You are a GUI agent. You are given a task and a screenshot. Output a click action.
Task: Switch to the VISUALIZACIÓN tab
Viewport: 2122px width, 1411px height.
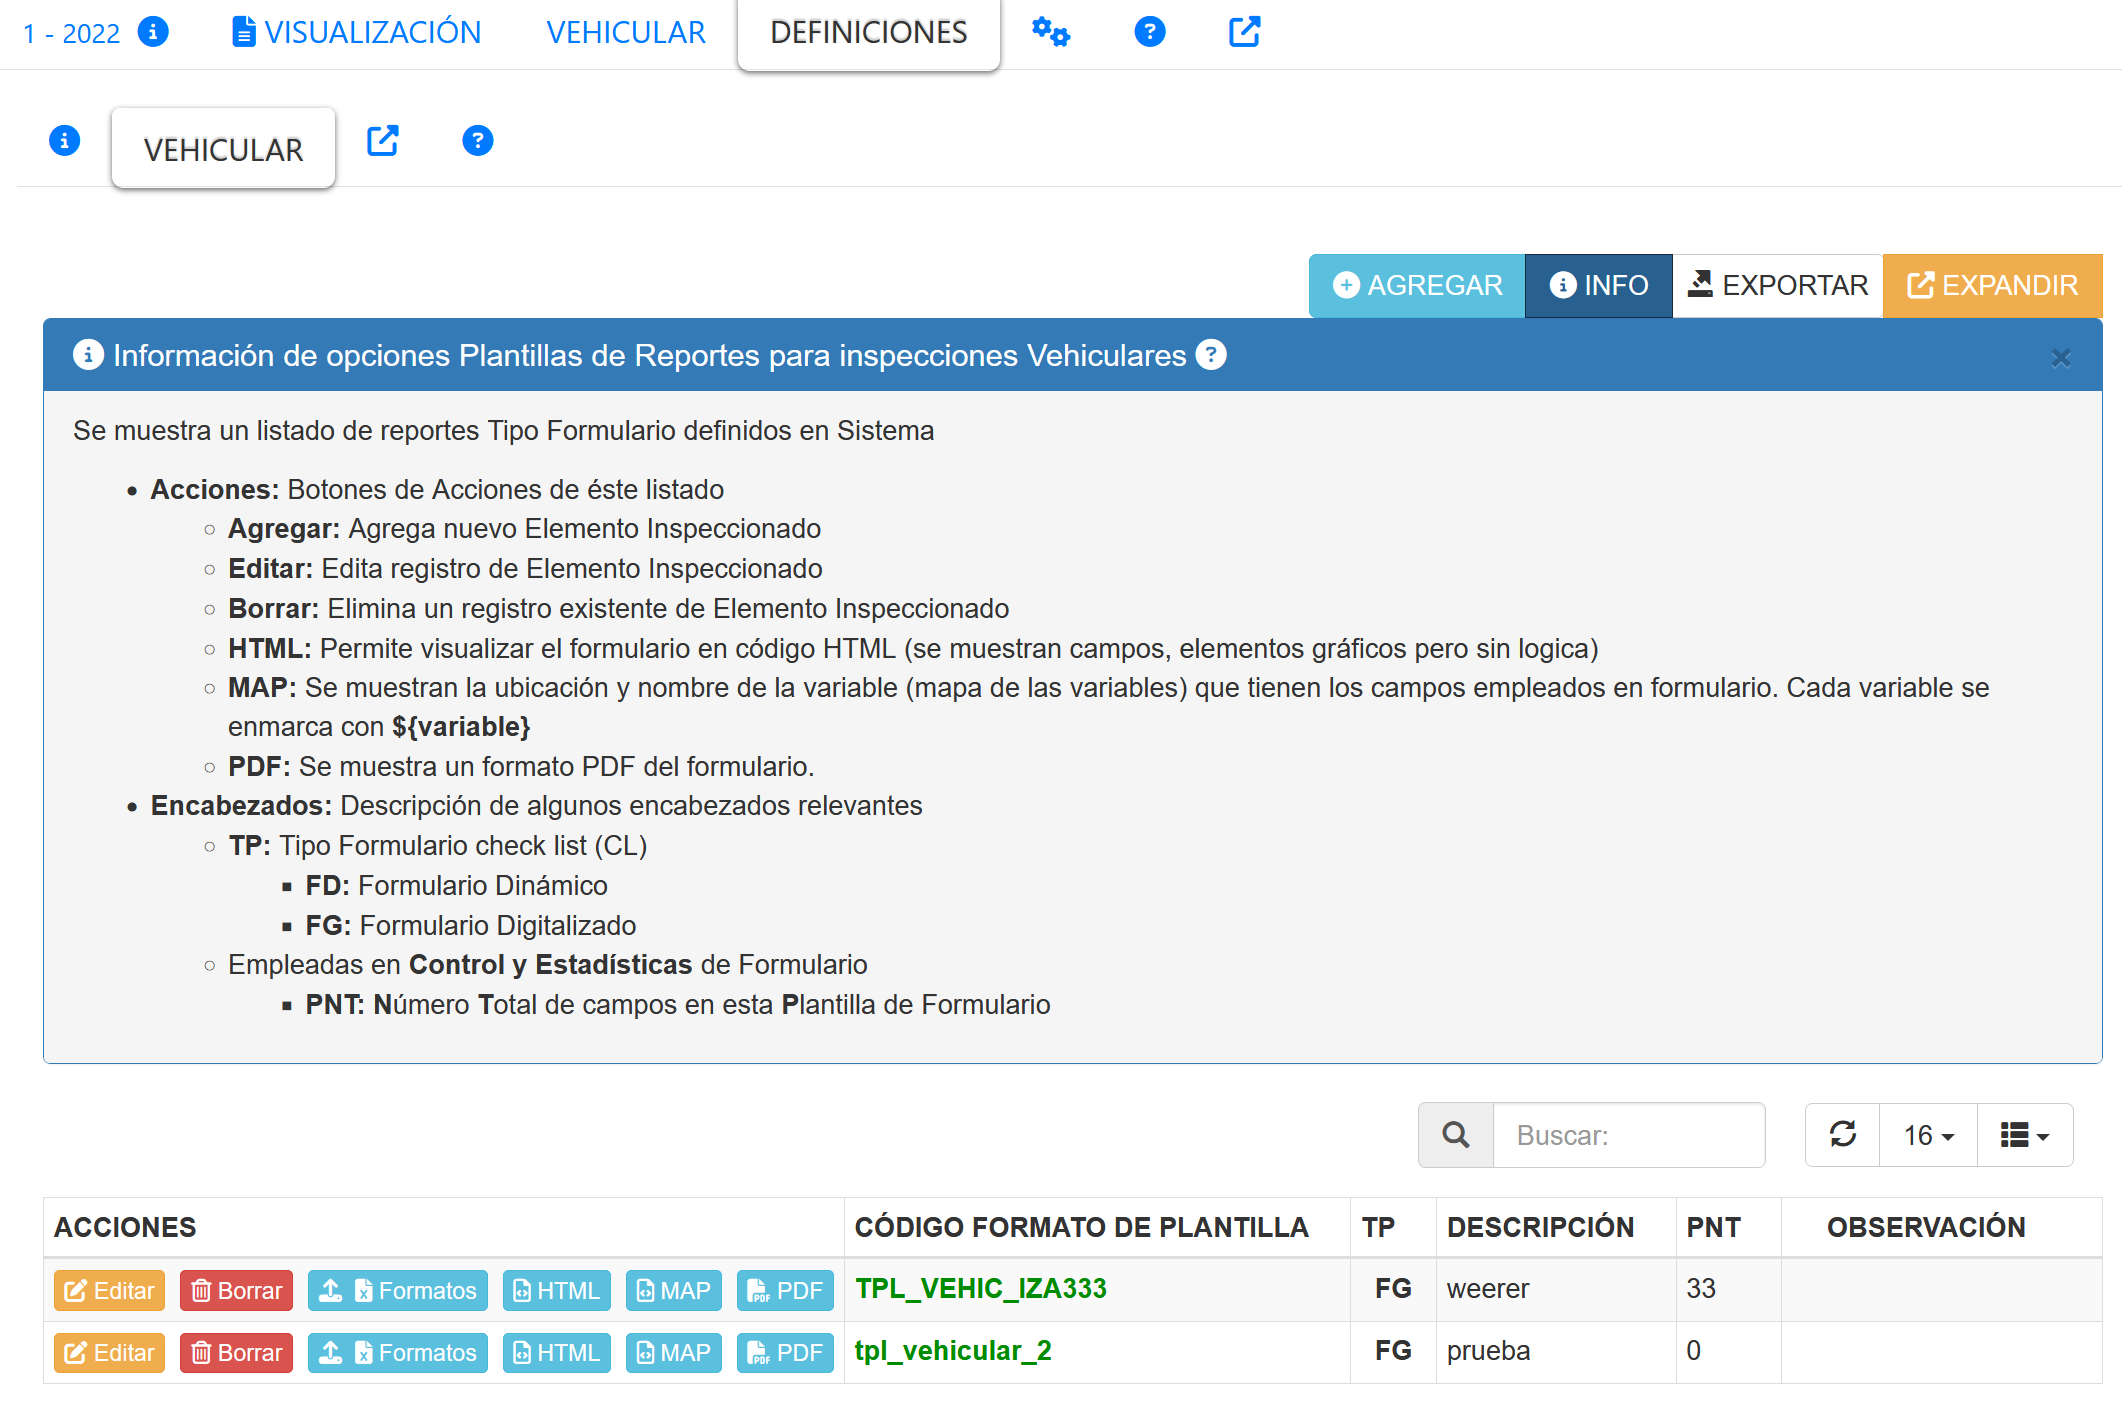tap(357, 32)
